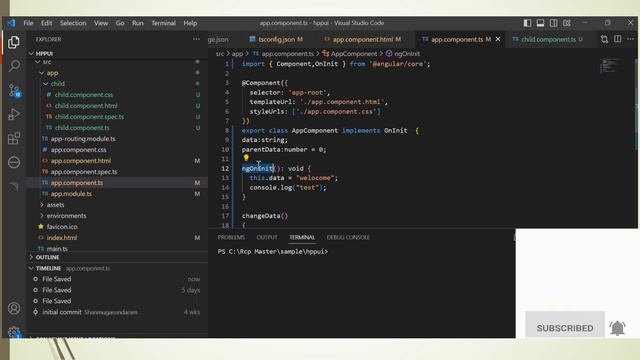This screenshot has height=360, width=640.
Task: Open the Edit menu
Action: [x=47, y=23]
